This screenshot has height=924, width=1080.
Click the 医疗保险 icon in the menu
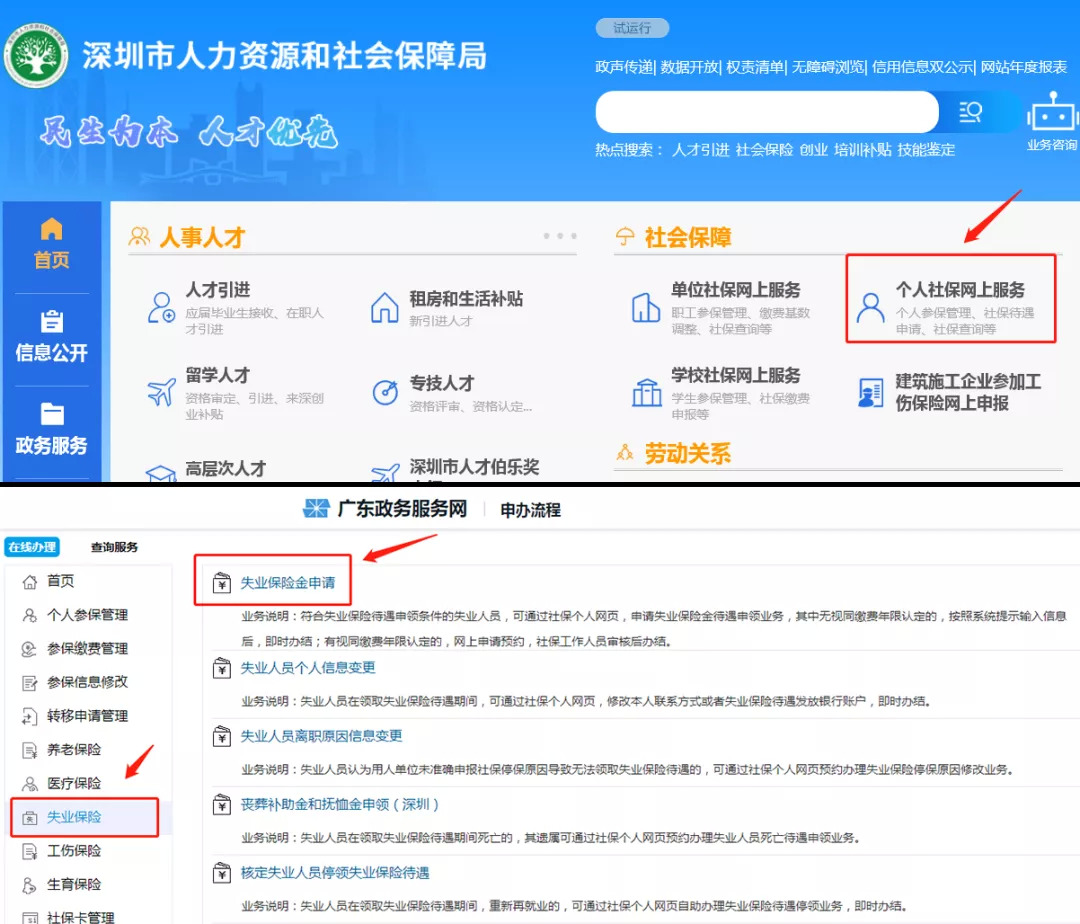(x=30, y=784)
